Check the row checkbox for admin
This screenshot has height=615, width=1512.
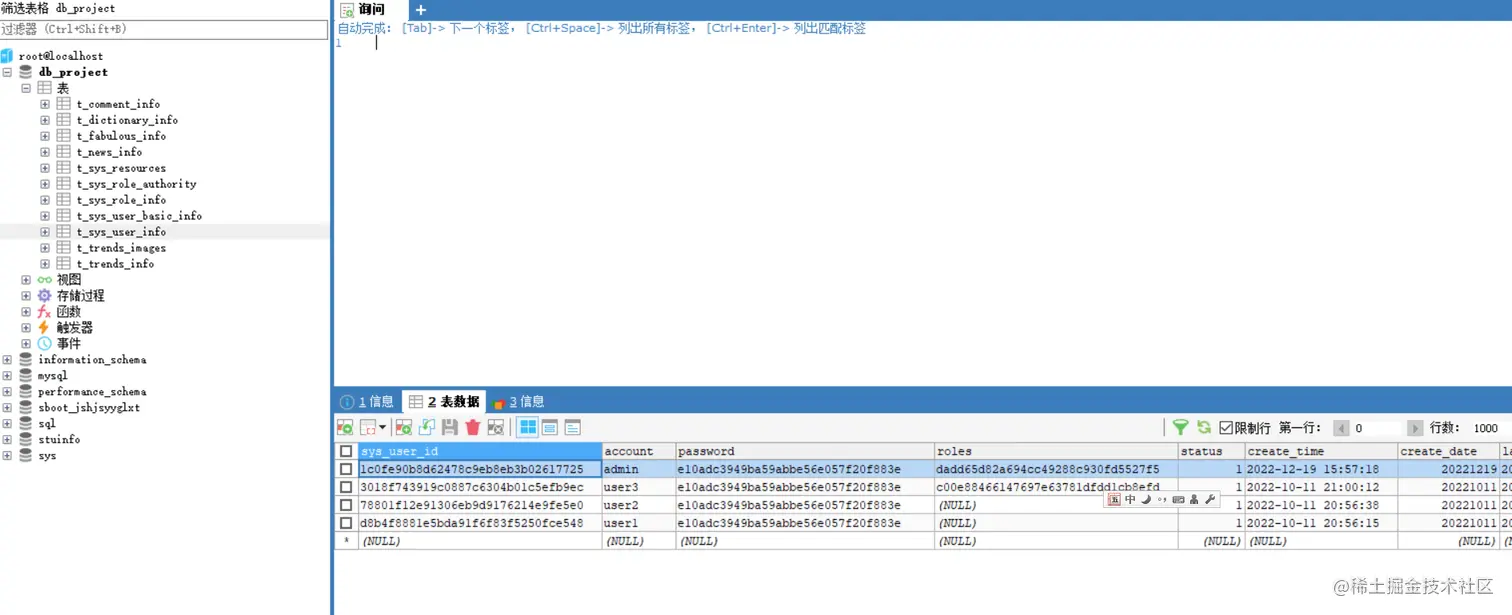[346, 469]
